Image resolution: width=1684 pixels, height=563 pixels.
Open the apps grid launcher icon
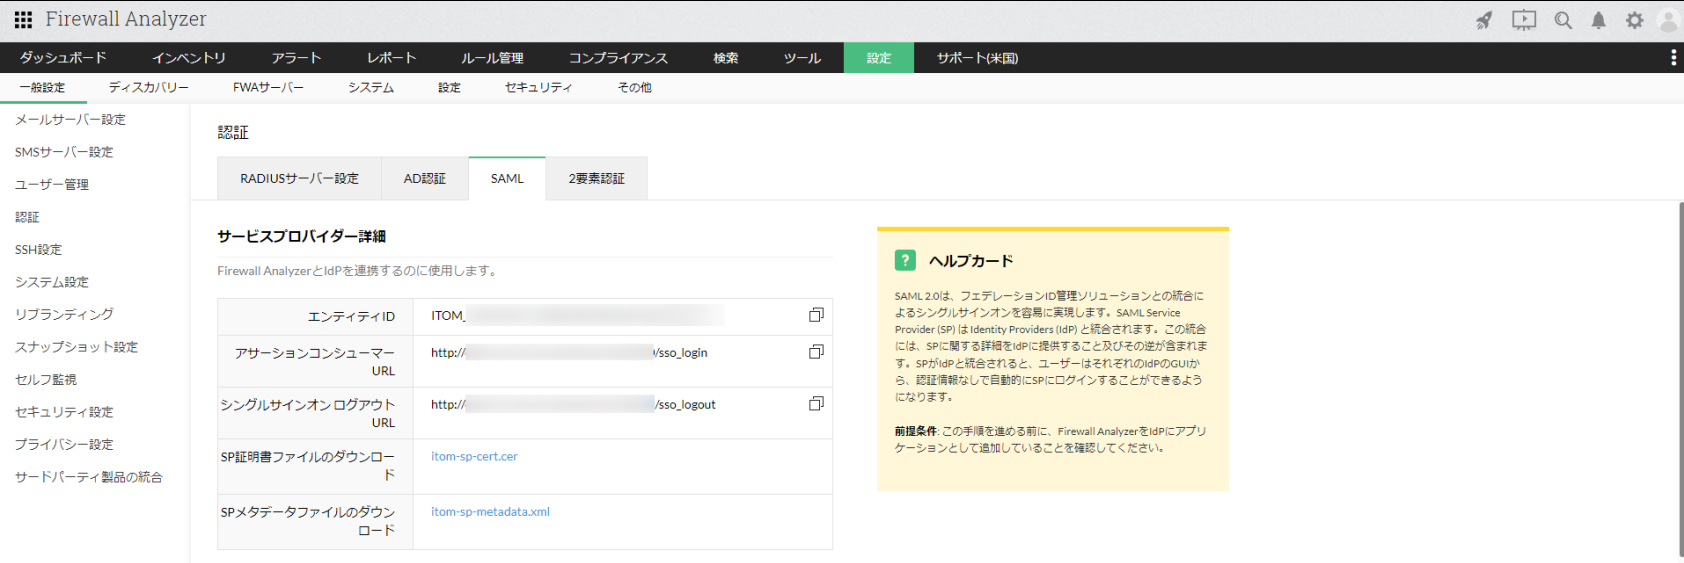click(23, 19)
